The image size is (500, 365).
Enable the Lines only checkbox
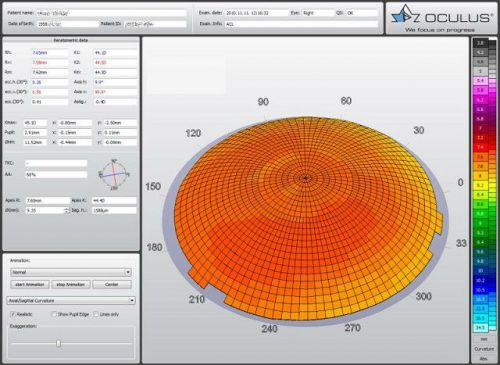point(96,314)
